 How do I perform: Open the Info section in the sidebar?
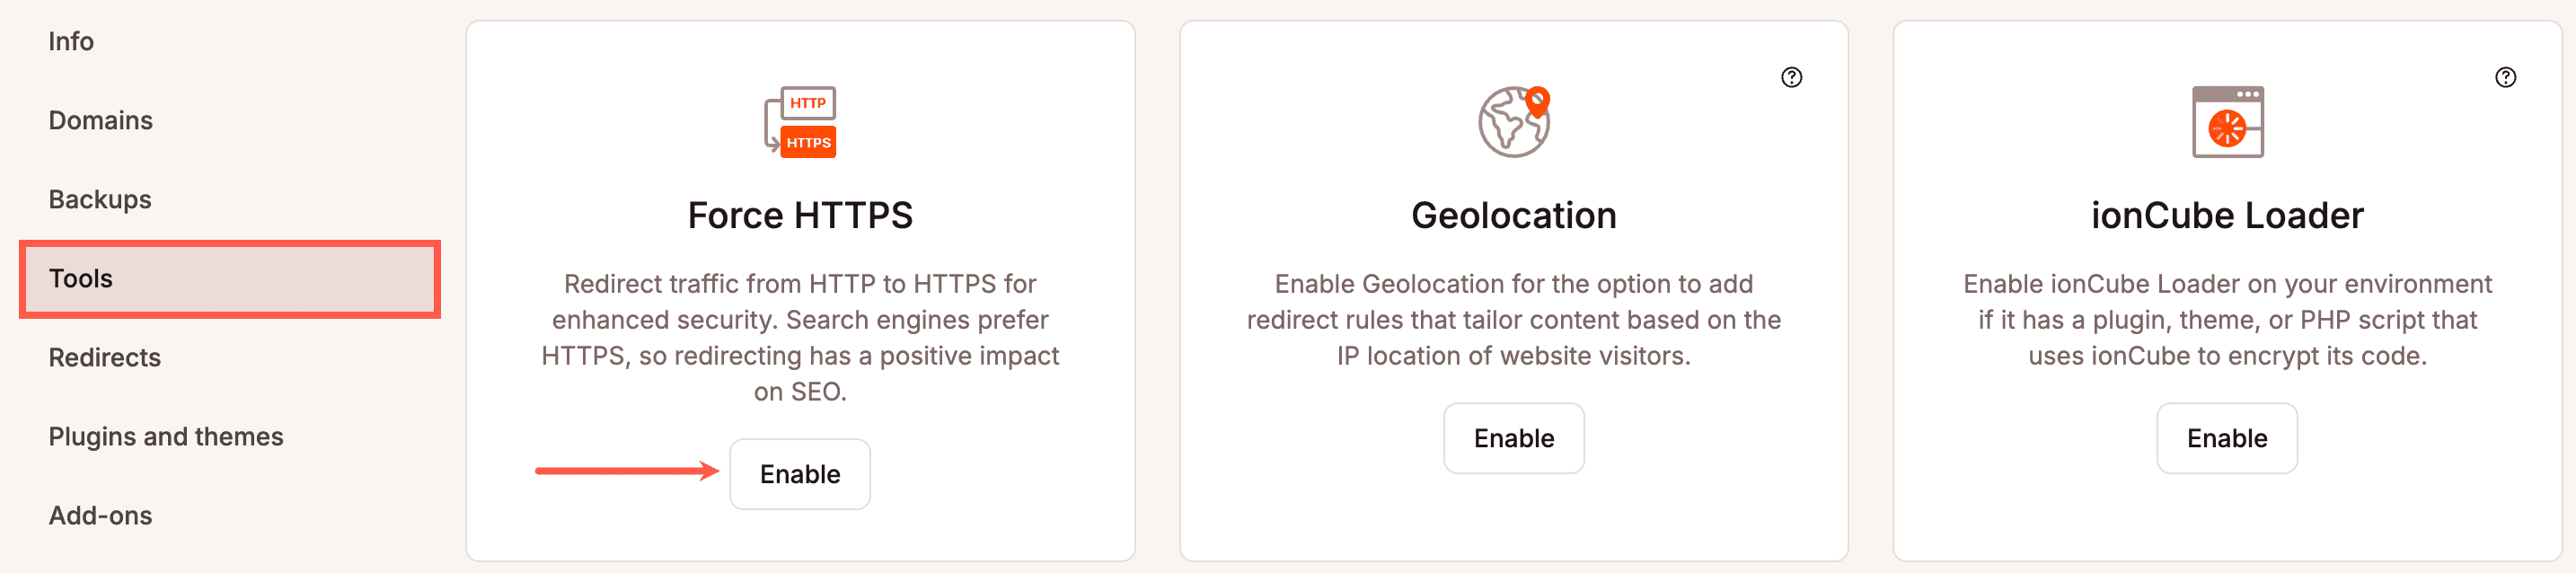(x=71, y=41)
